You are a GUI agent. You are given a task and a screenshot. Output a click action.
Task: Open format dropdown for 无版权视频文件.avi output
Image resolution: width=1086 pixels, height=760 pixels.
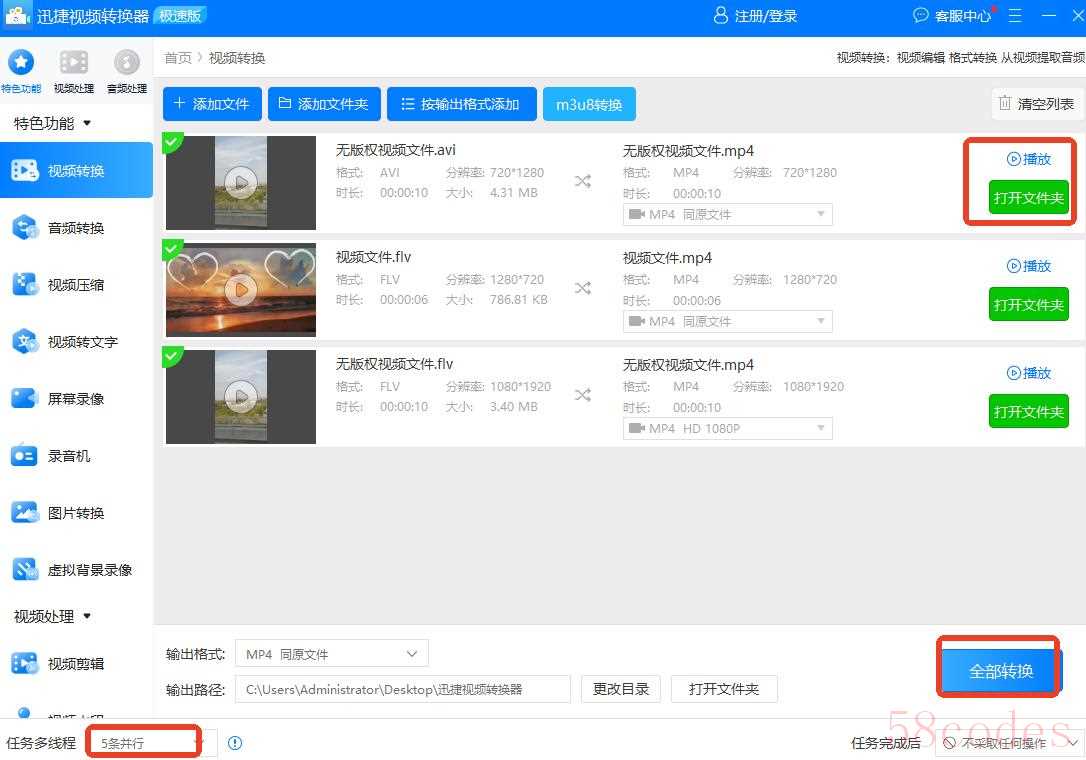click(727, 215)
